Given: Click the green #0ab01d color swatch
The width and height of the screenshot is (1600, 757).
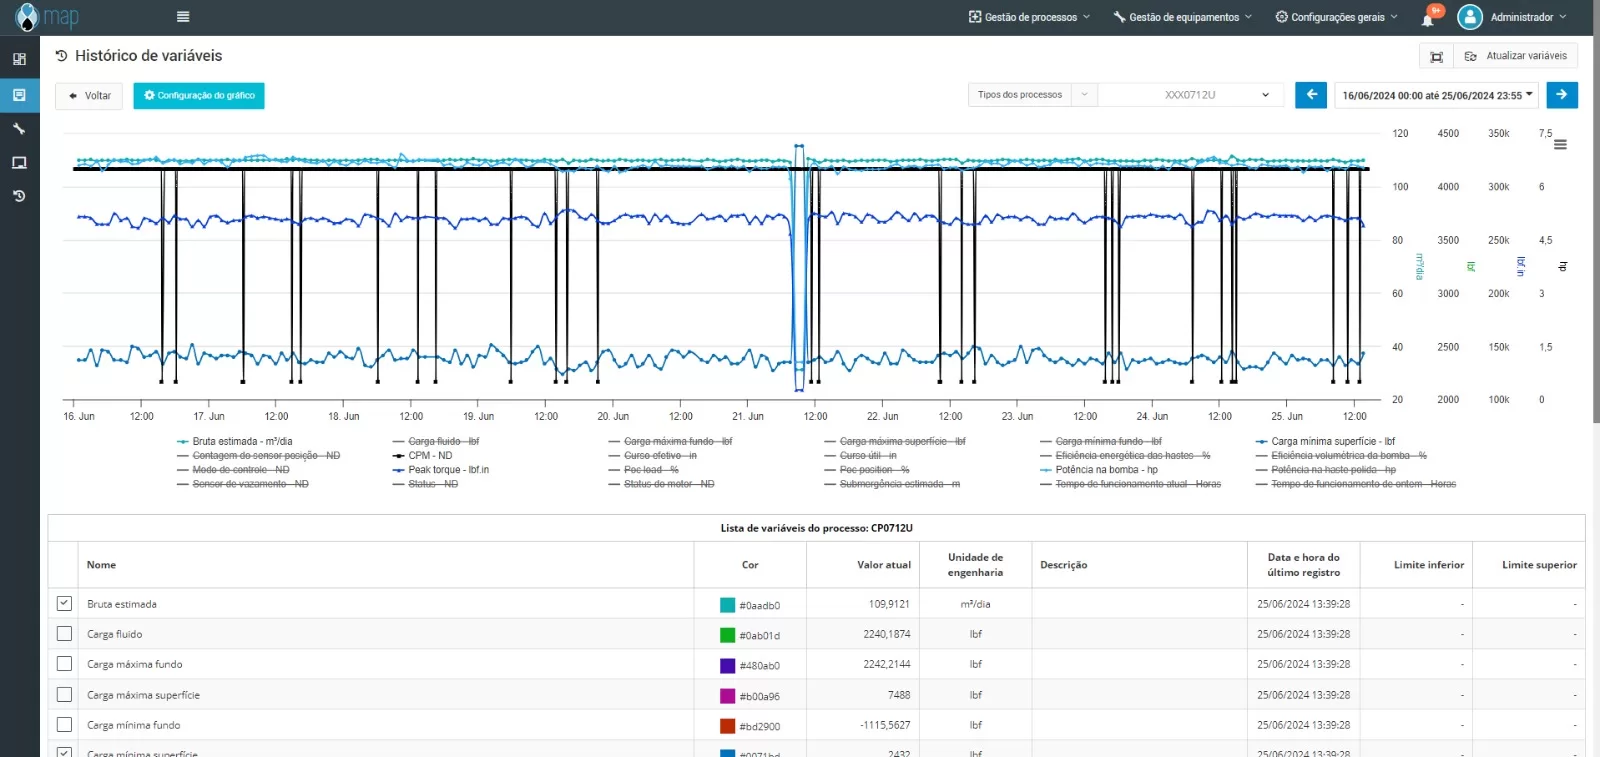Looking at the screenshot, I should tap(728, 635).
